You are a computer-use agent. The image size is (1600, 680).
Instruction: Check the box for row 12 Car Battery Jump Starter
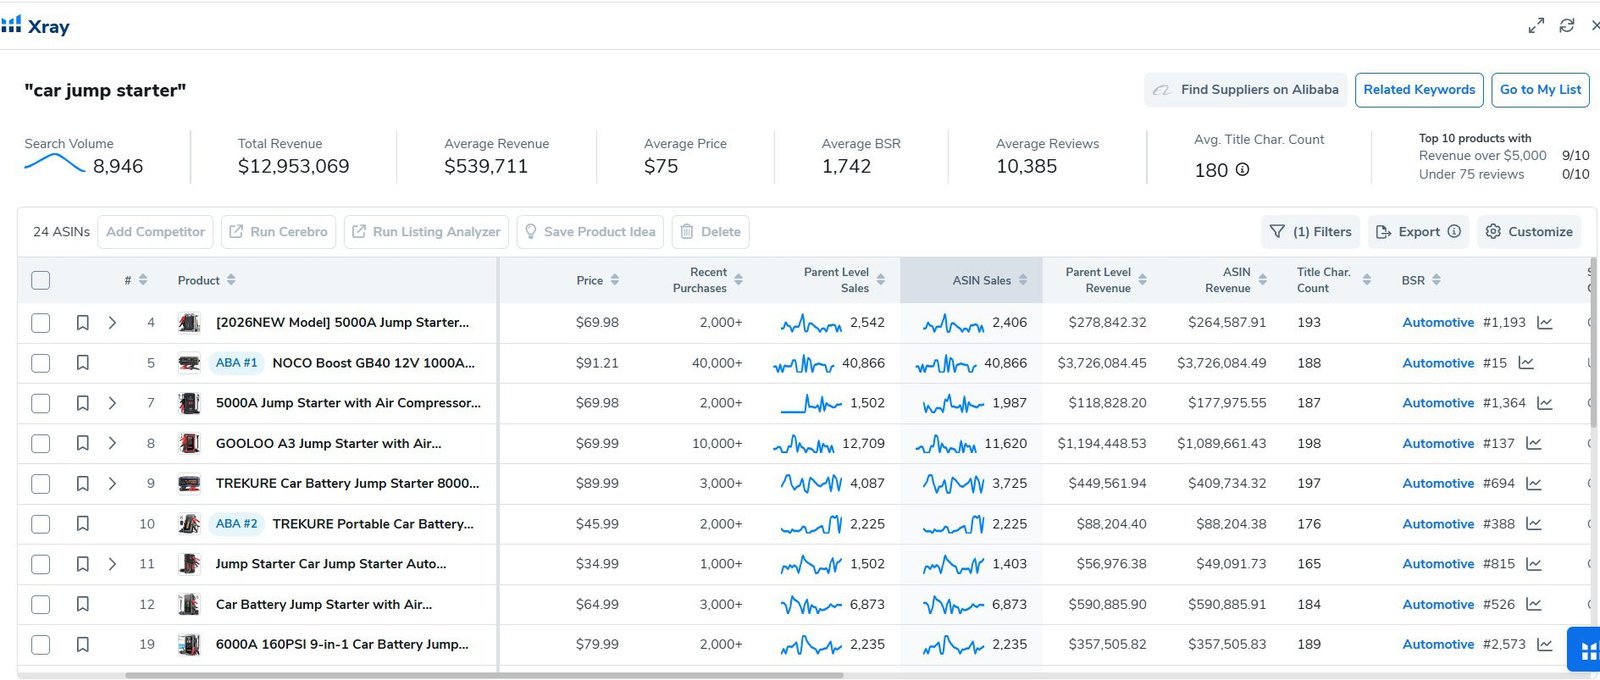pyautogui.click(x=41, y=604)
